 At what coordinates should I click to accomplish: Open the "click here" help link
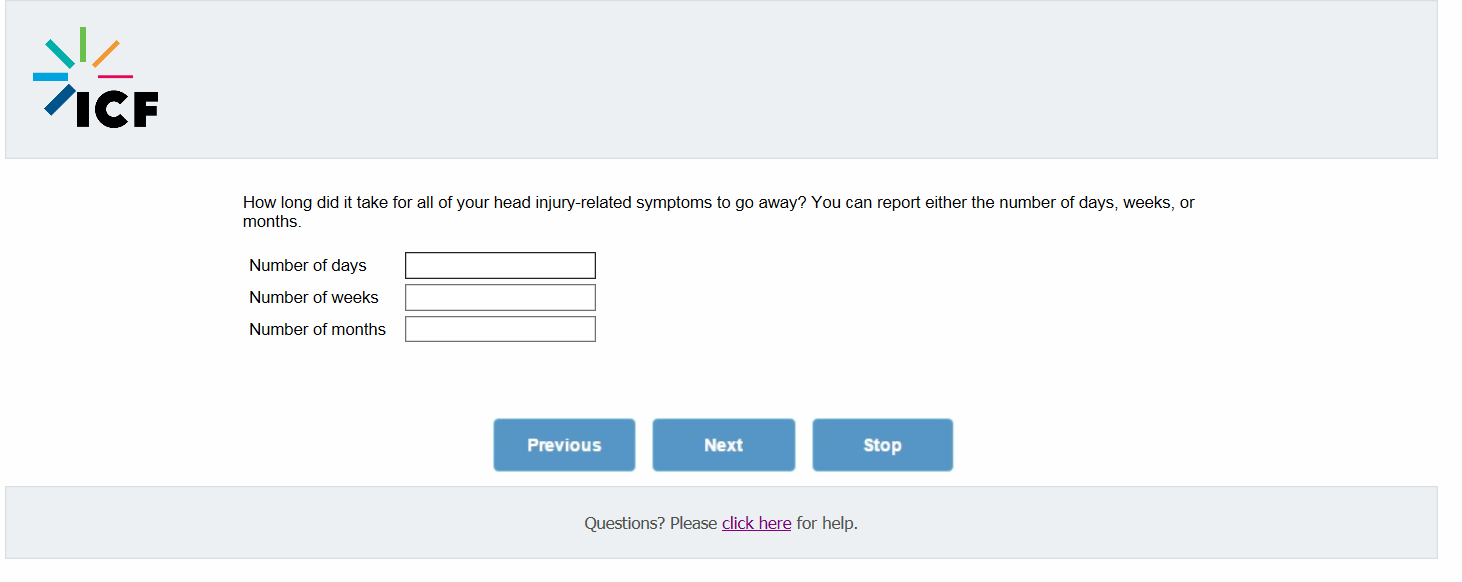756,523
